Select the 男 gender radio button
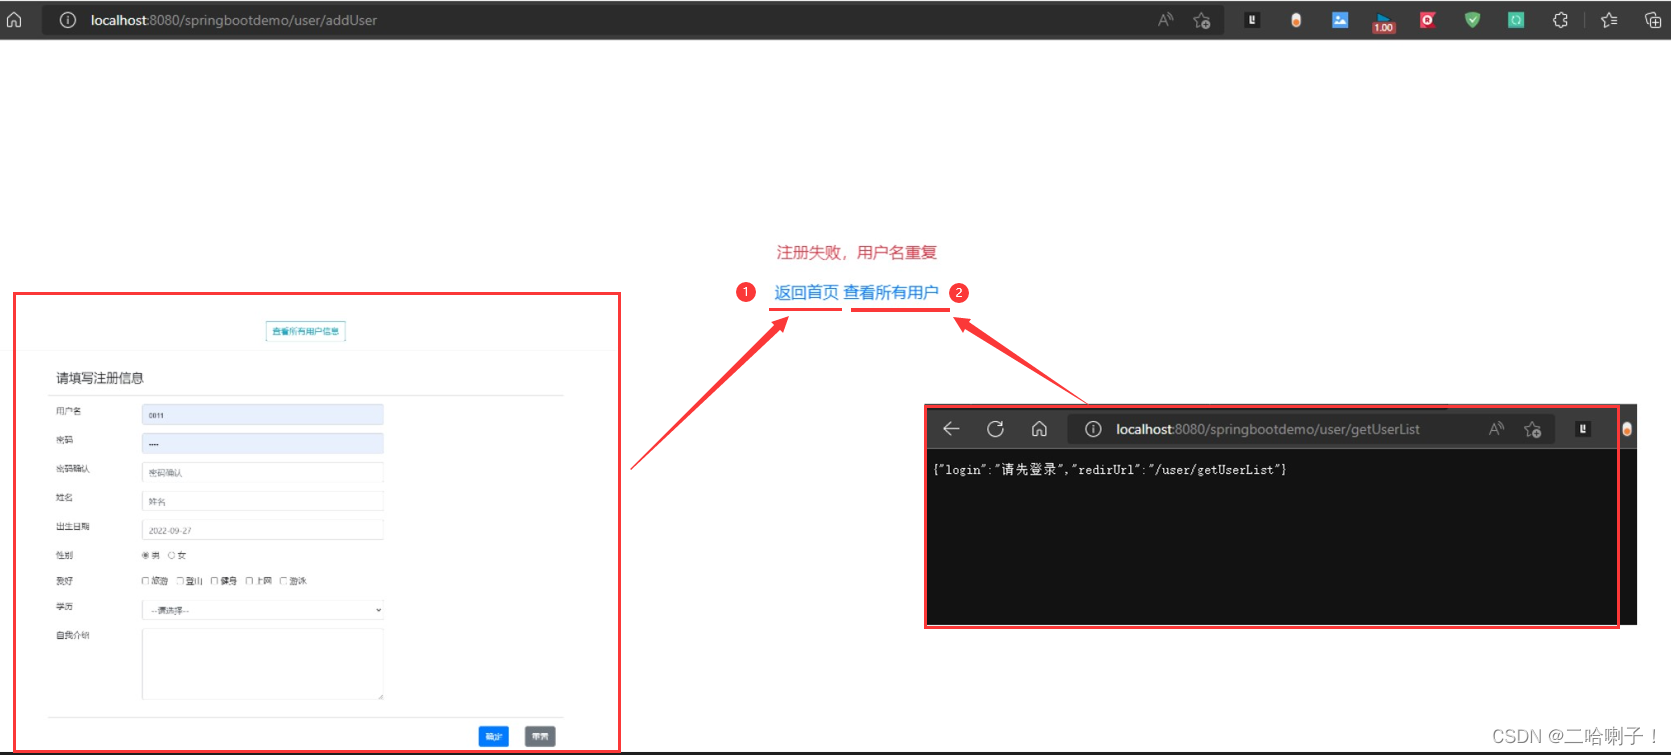This screenshot has width=1671, height=755. (x=145, y=555)
